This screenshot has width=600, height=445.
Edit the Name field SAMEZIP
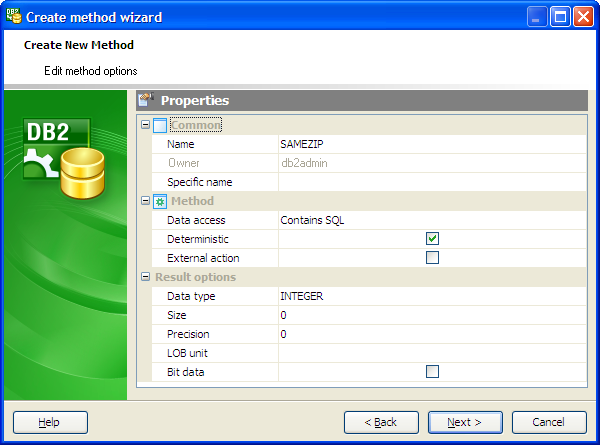pyautogui.click(x=432, y=144)
